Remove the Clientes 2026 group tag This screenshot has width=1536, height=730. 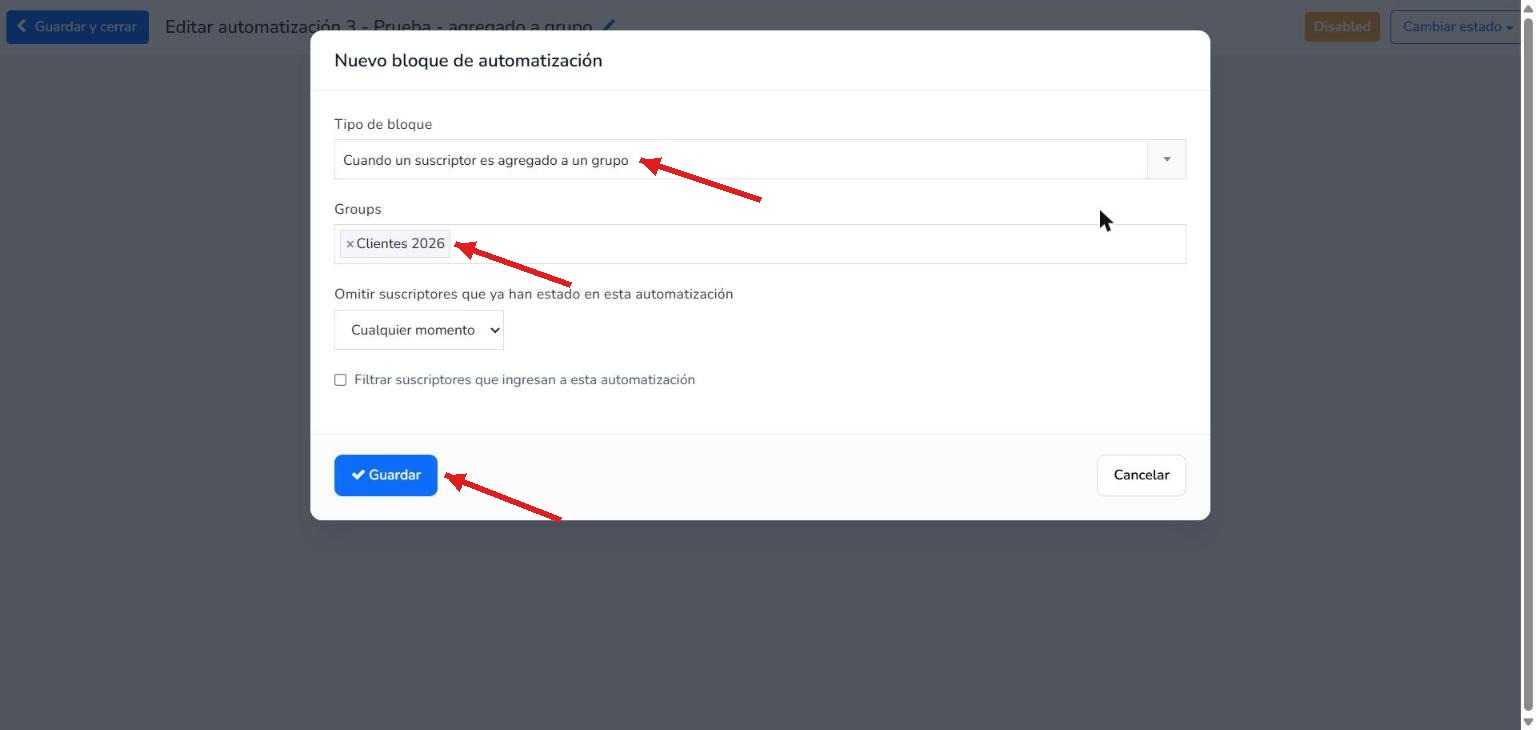click(x=349, y=244)
